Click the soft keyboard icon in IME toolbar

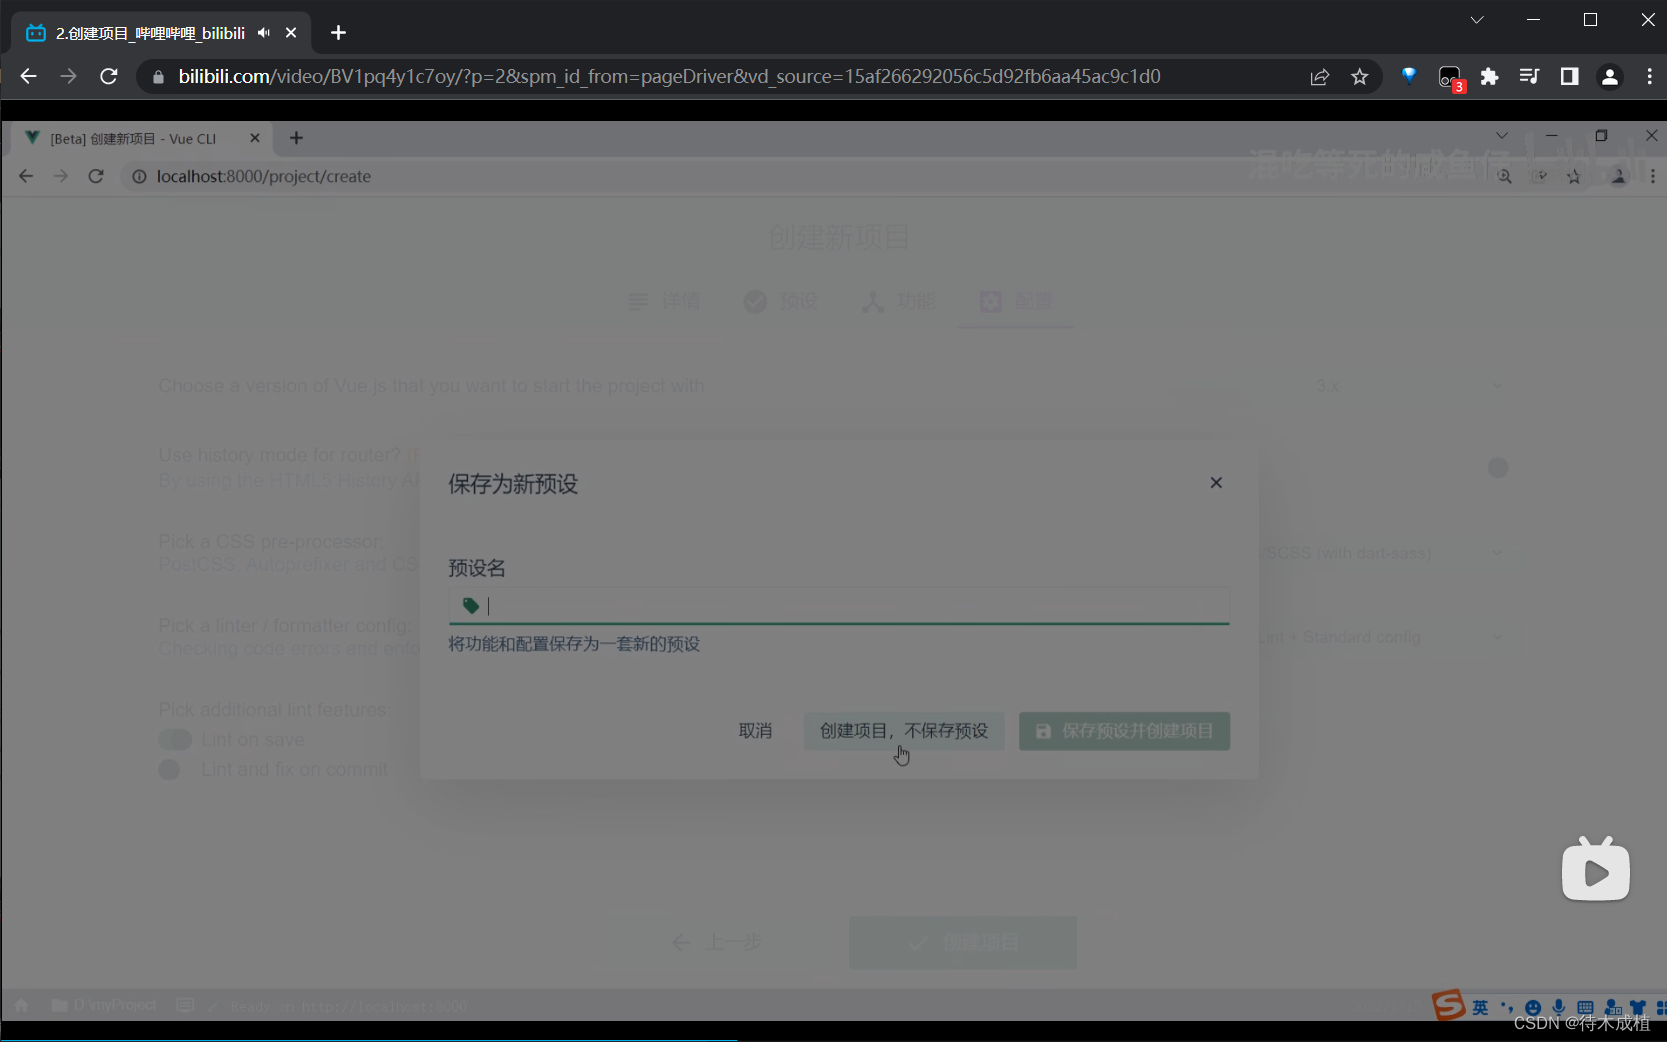point(1585,1007)
